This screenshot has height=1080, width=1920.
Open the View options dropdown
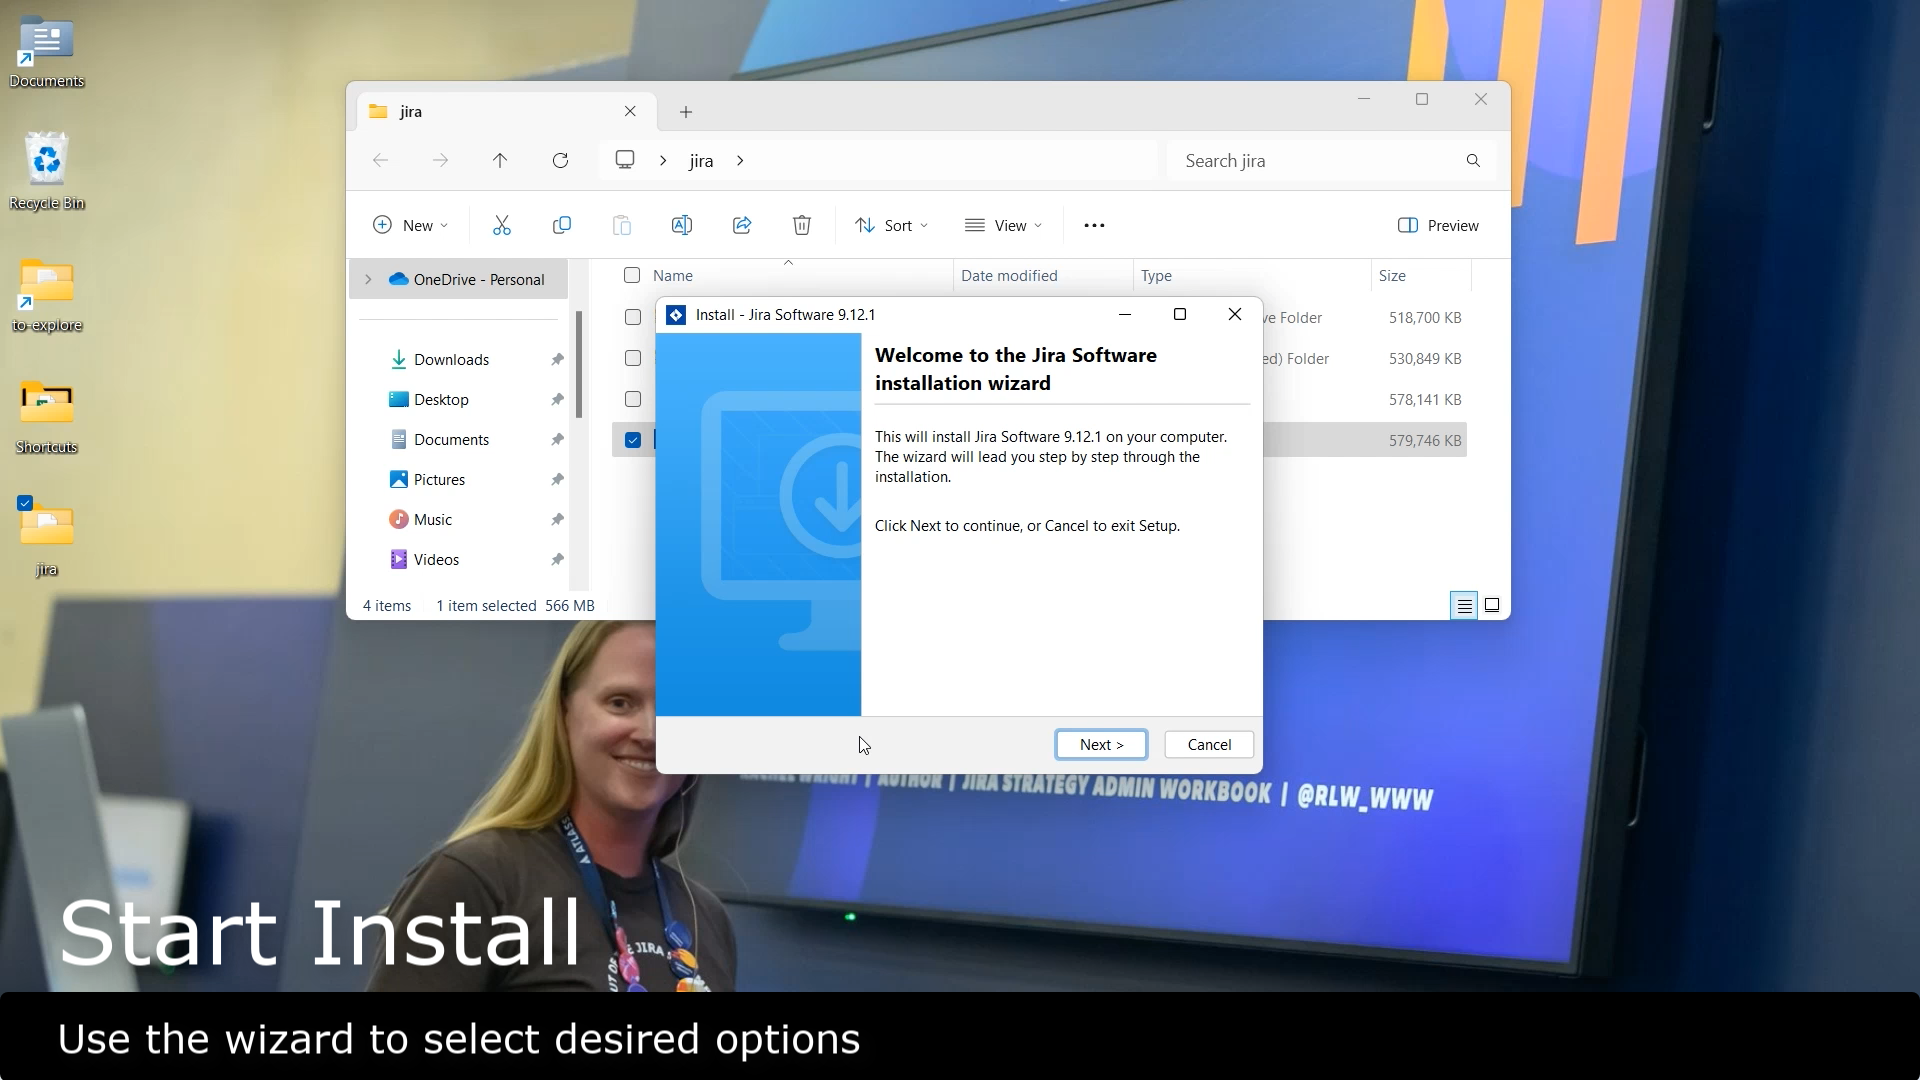[x=1004, y=225]
